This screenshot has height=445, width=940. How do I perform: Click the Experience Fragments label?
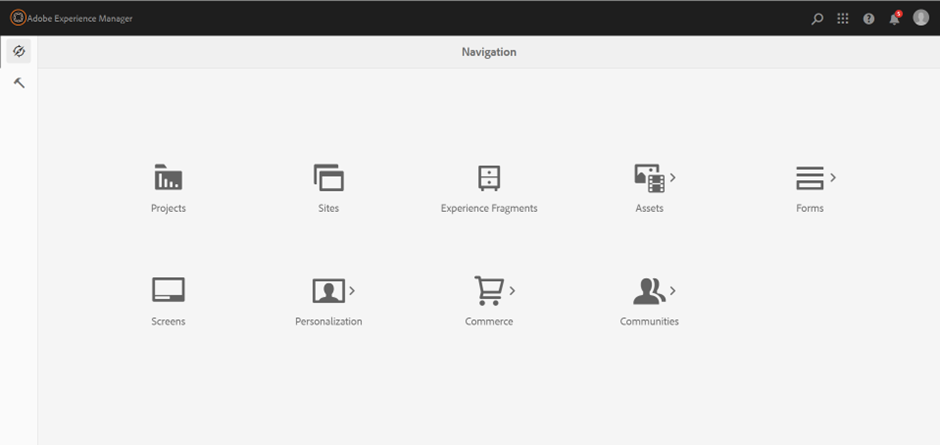click(489, 209)
